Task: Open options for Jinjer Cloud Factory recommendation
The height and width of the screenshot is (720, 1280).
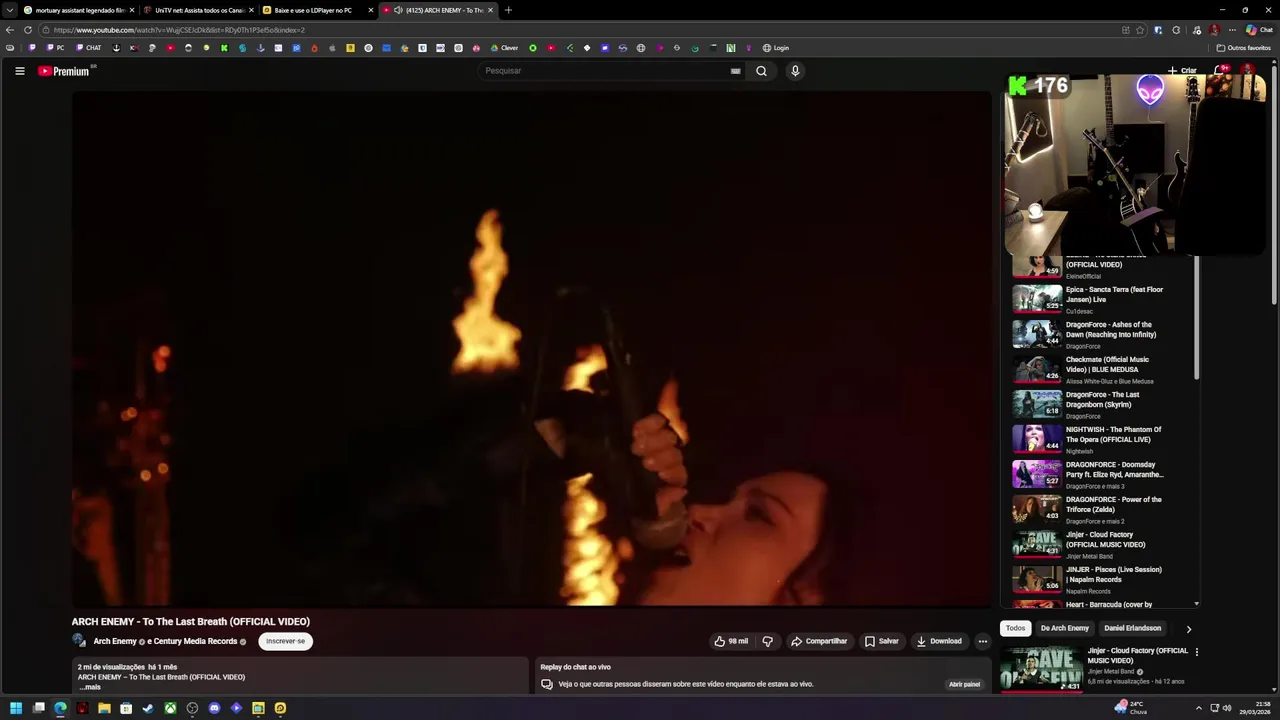Action: point(1197,652)
